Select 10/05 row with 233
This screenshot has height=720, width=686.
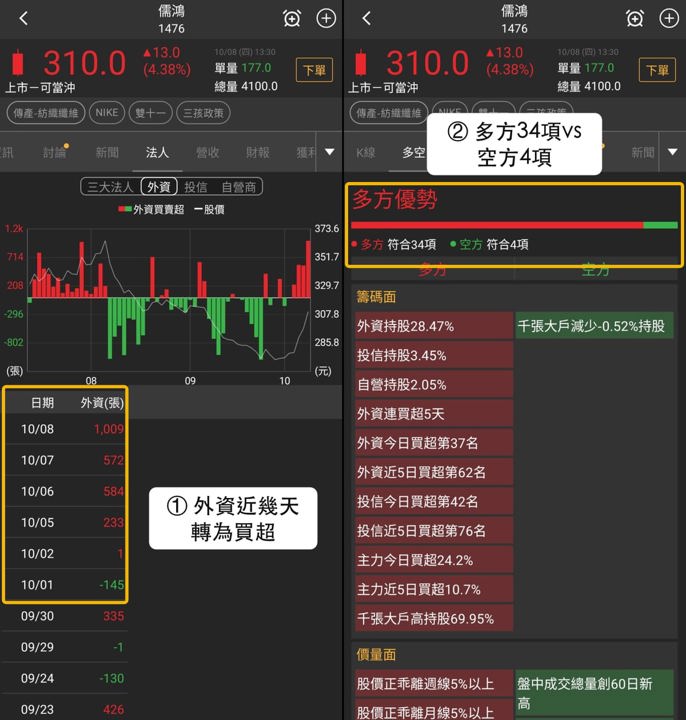[66, 523]
